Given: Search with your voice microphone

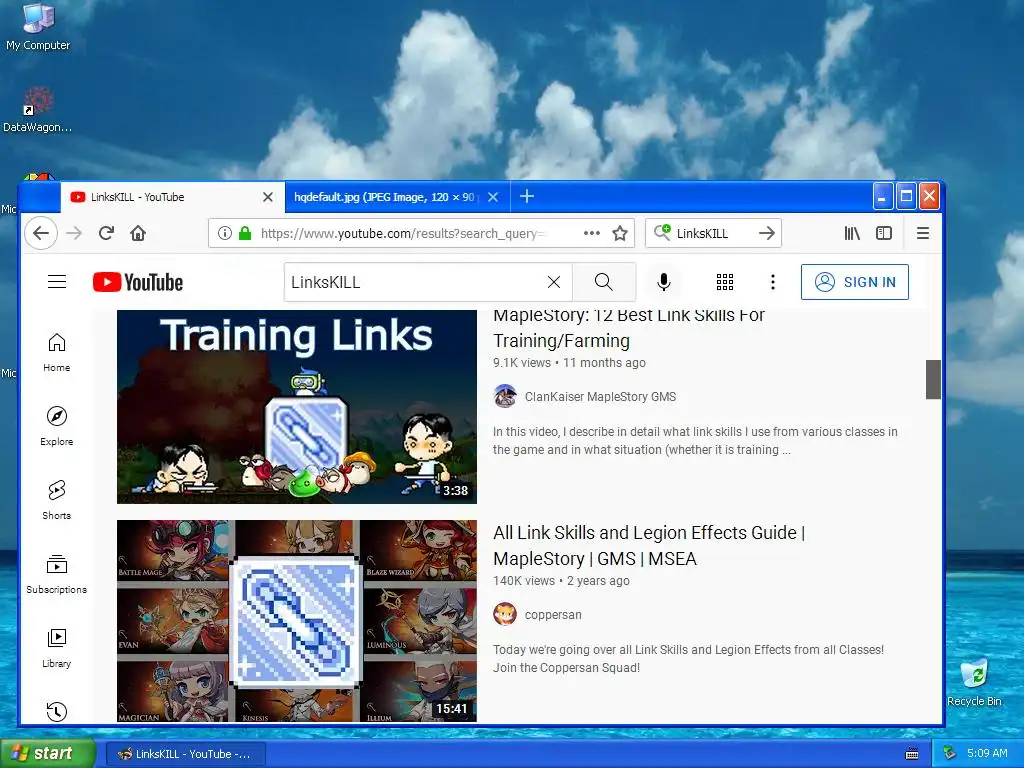Looking at the screenshot, I should (x=664, y=282).
